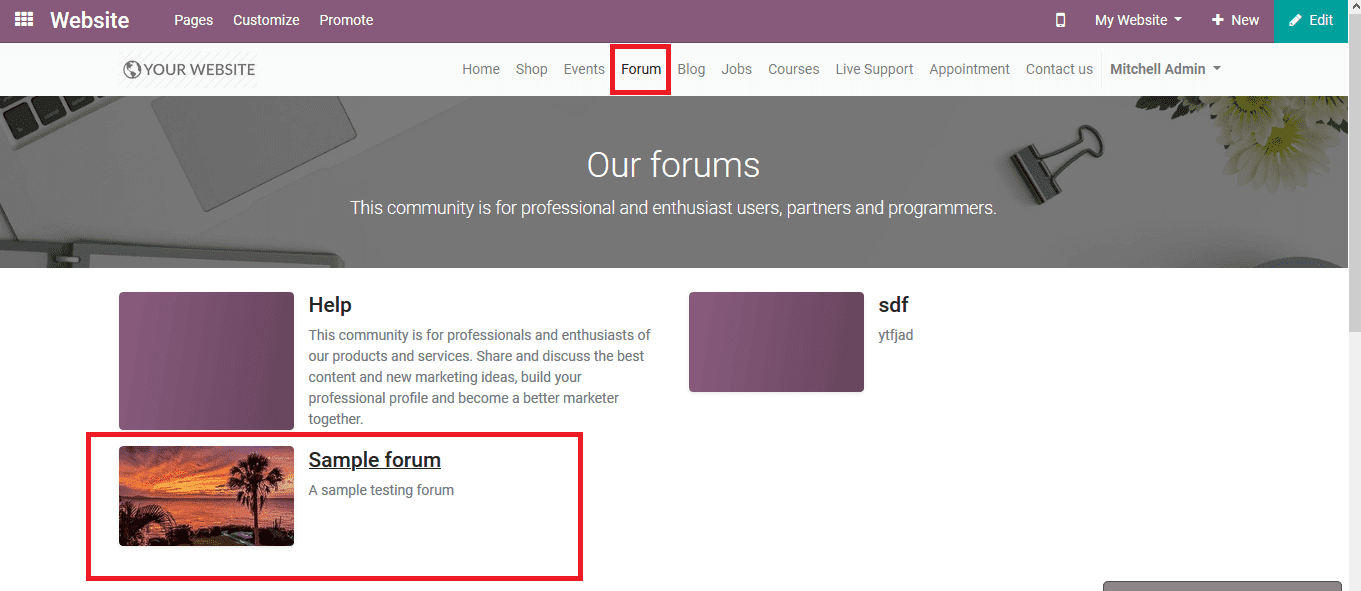The width and height of the screenshot is (1361, 591).
Task: Click the Website app title
Action: (x=90, y=20)
